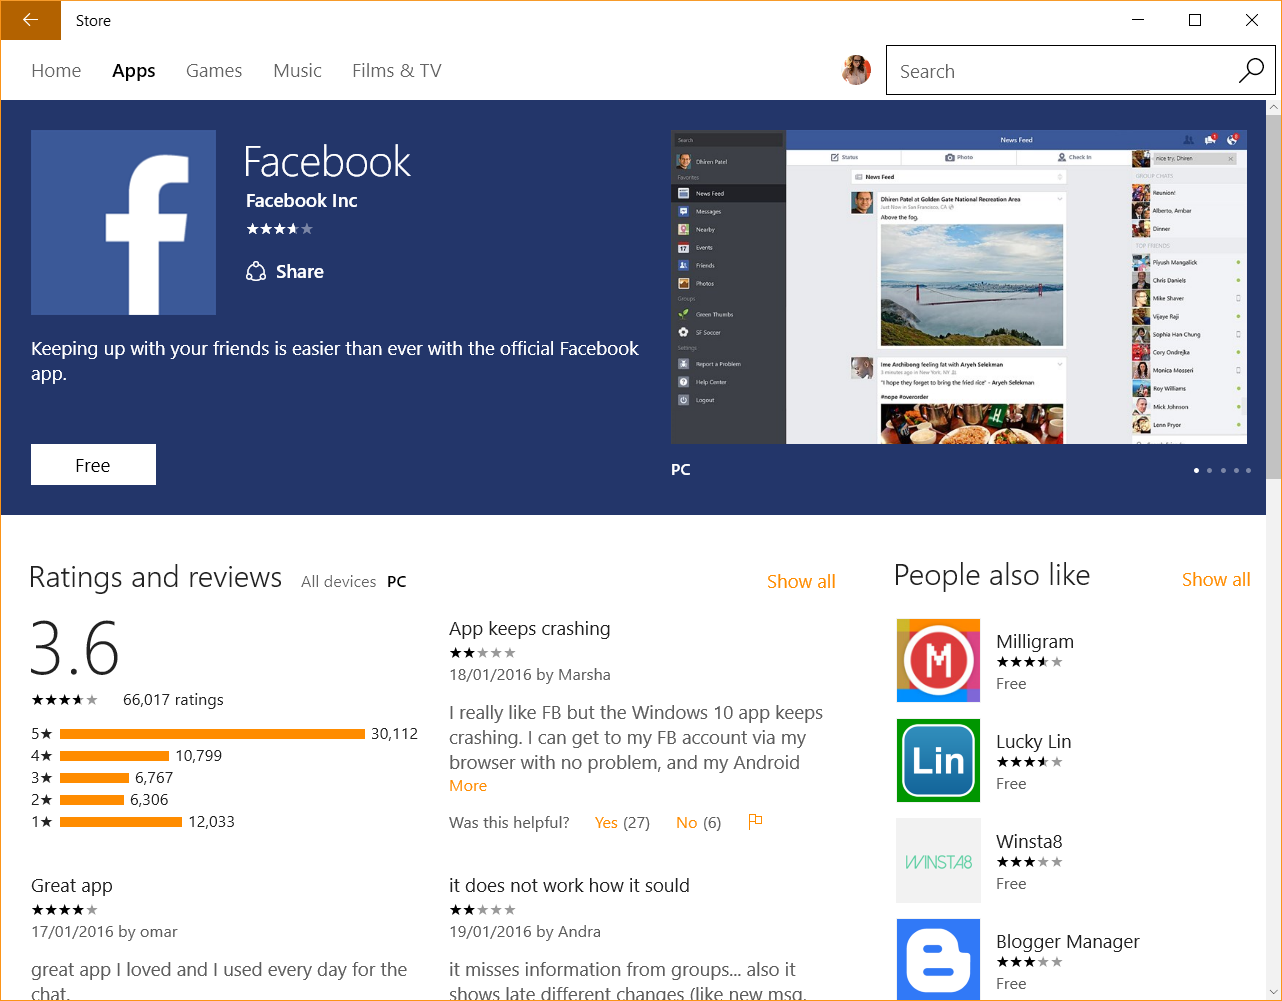The width and height of the screenshot is (1282, 1001).
Task: Focus the Search input field
Action: click(x=1061, y=71)
